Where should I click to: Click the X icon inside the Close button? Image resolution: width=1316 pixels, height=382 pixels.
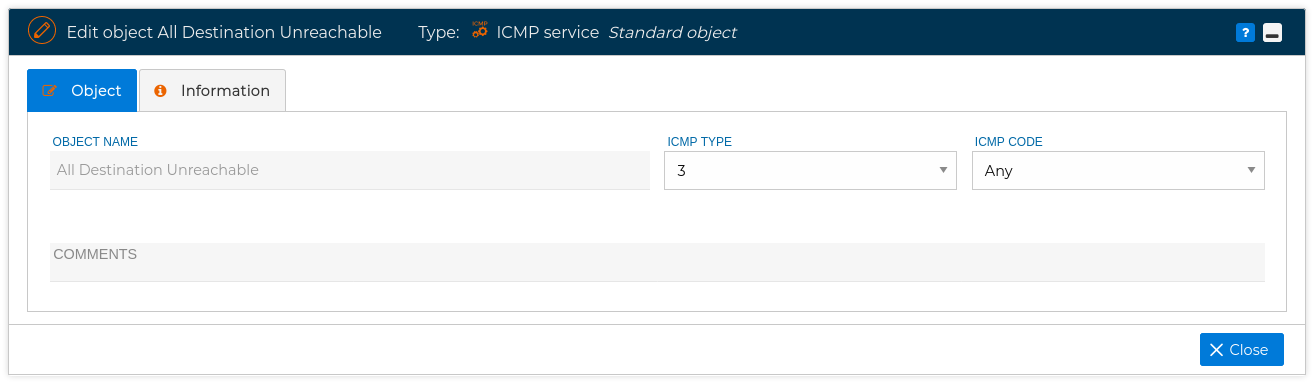click(1216, 350)
